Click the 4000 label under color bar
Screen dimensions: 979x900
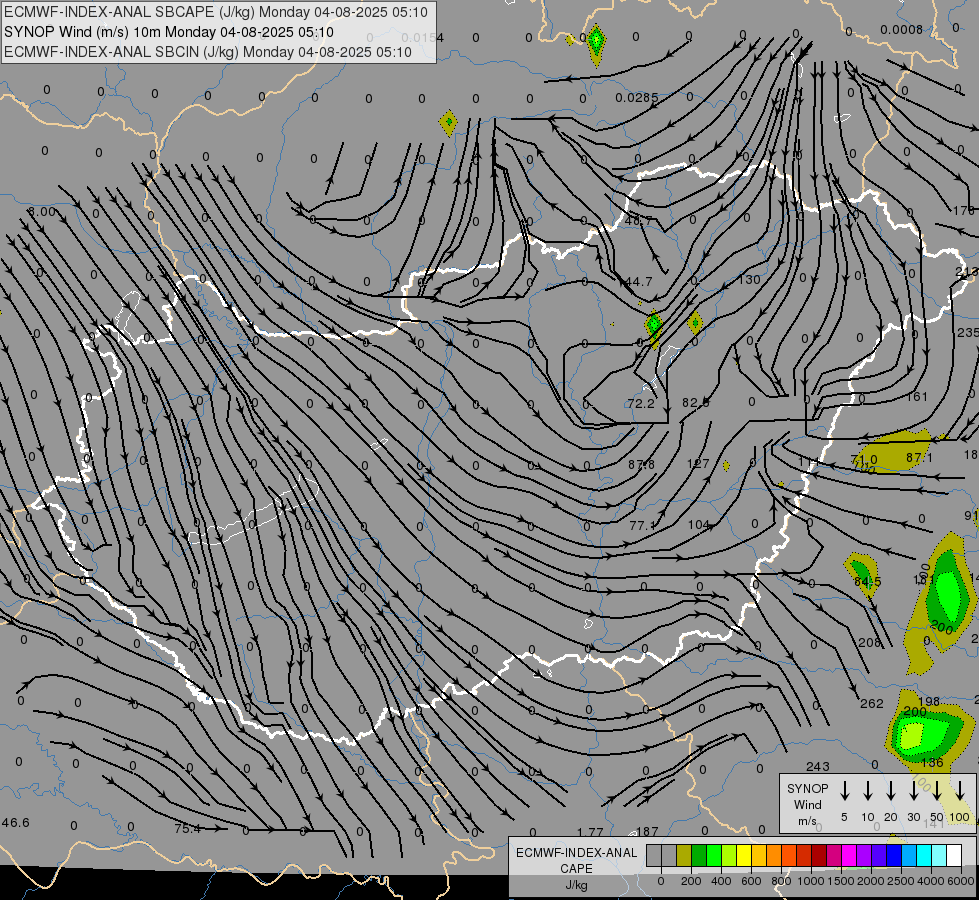pyautogui.click(x=930, y=881)
